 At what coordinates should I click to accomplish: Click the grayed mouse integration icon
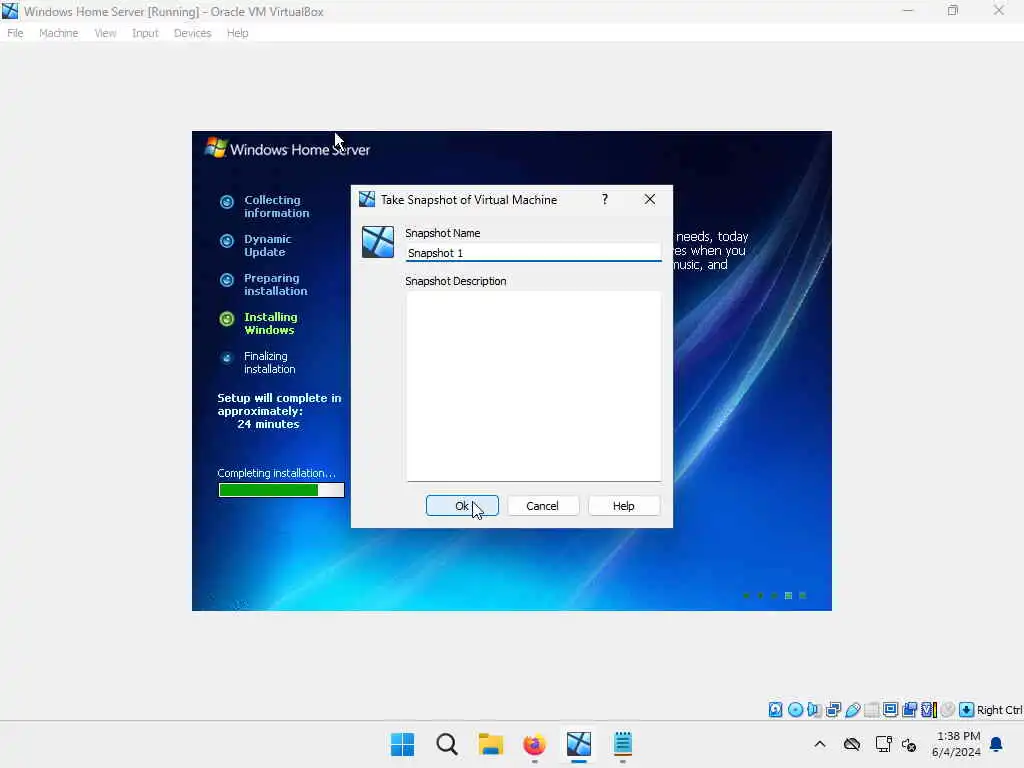(948, 710)
